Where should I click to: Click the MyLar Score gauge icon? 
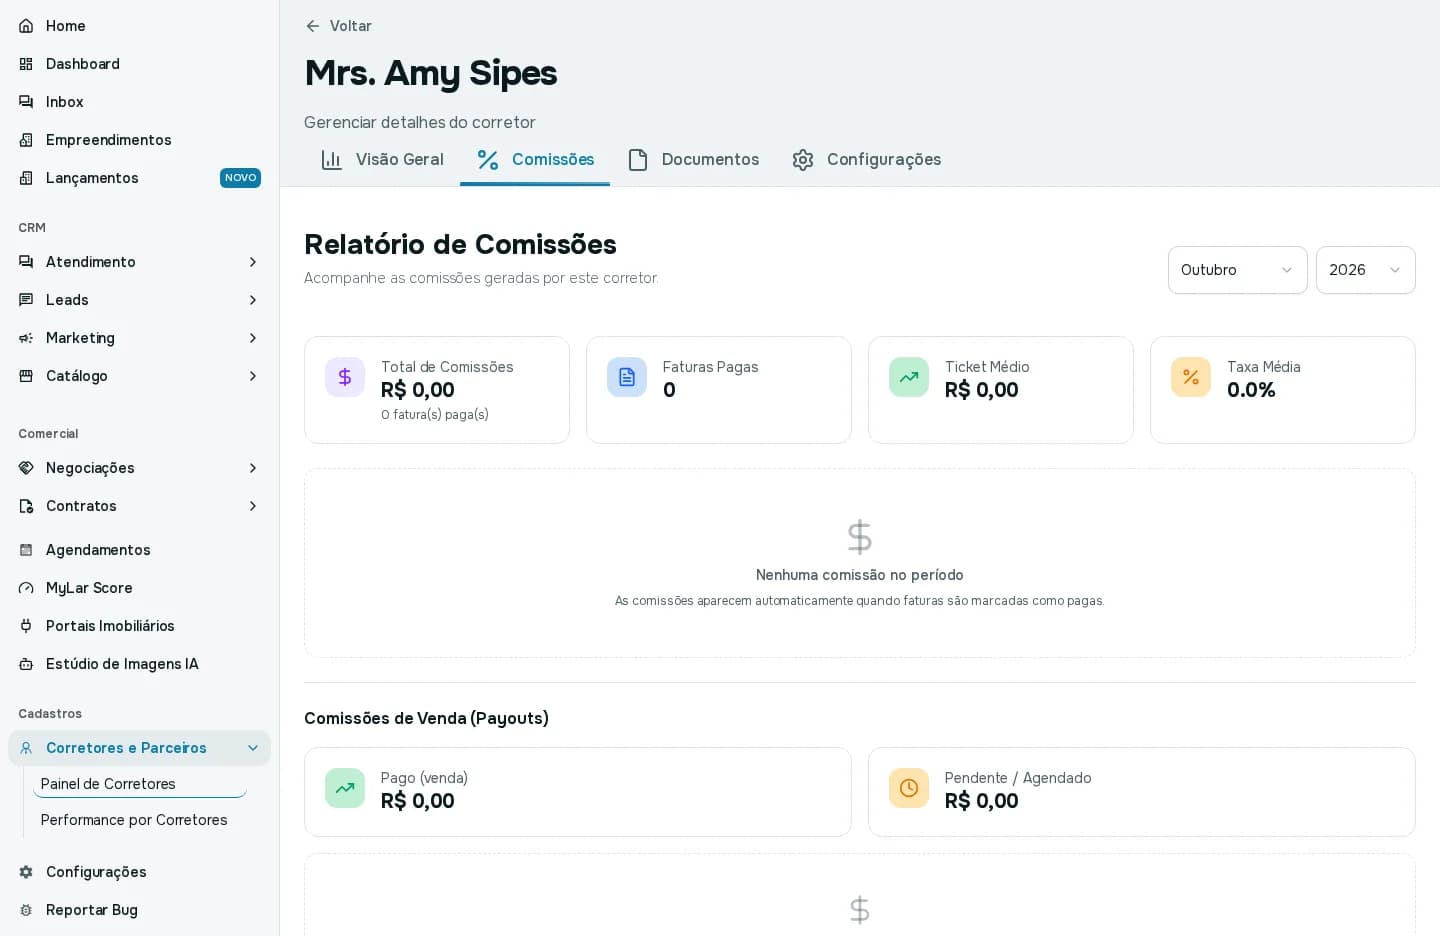(x=26, y=588)
